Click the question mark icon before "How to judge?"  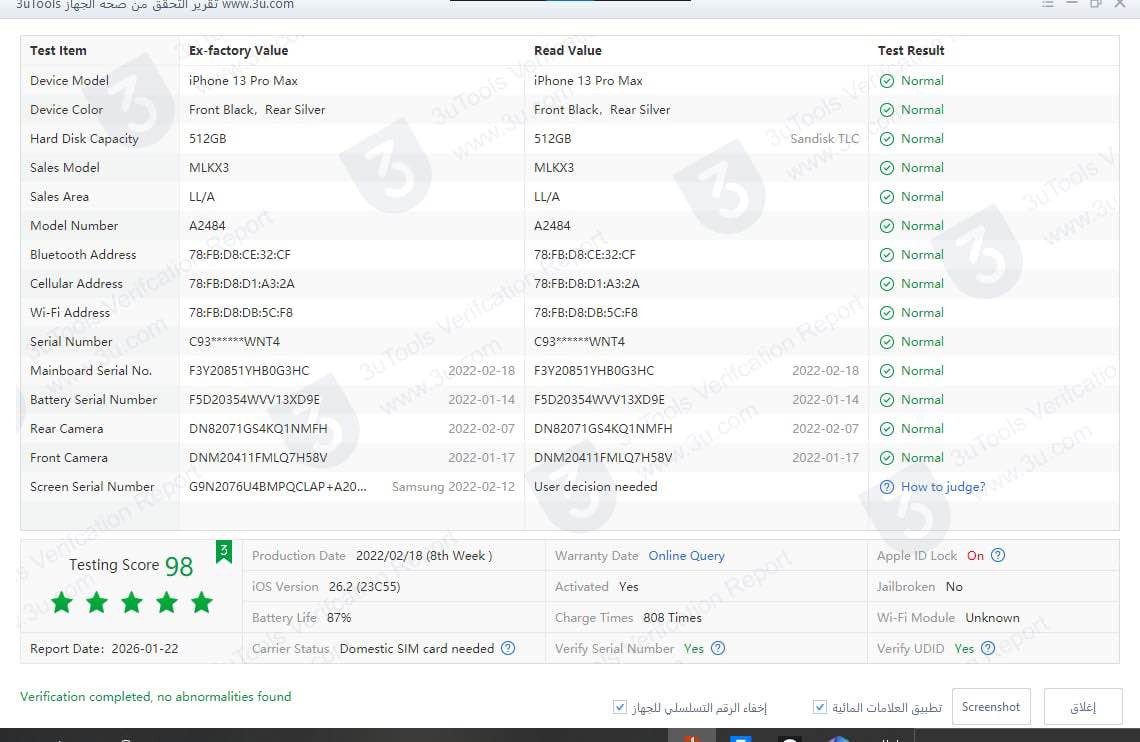coord(886,487)
